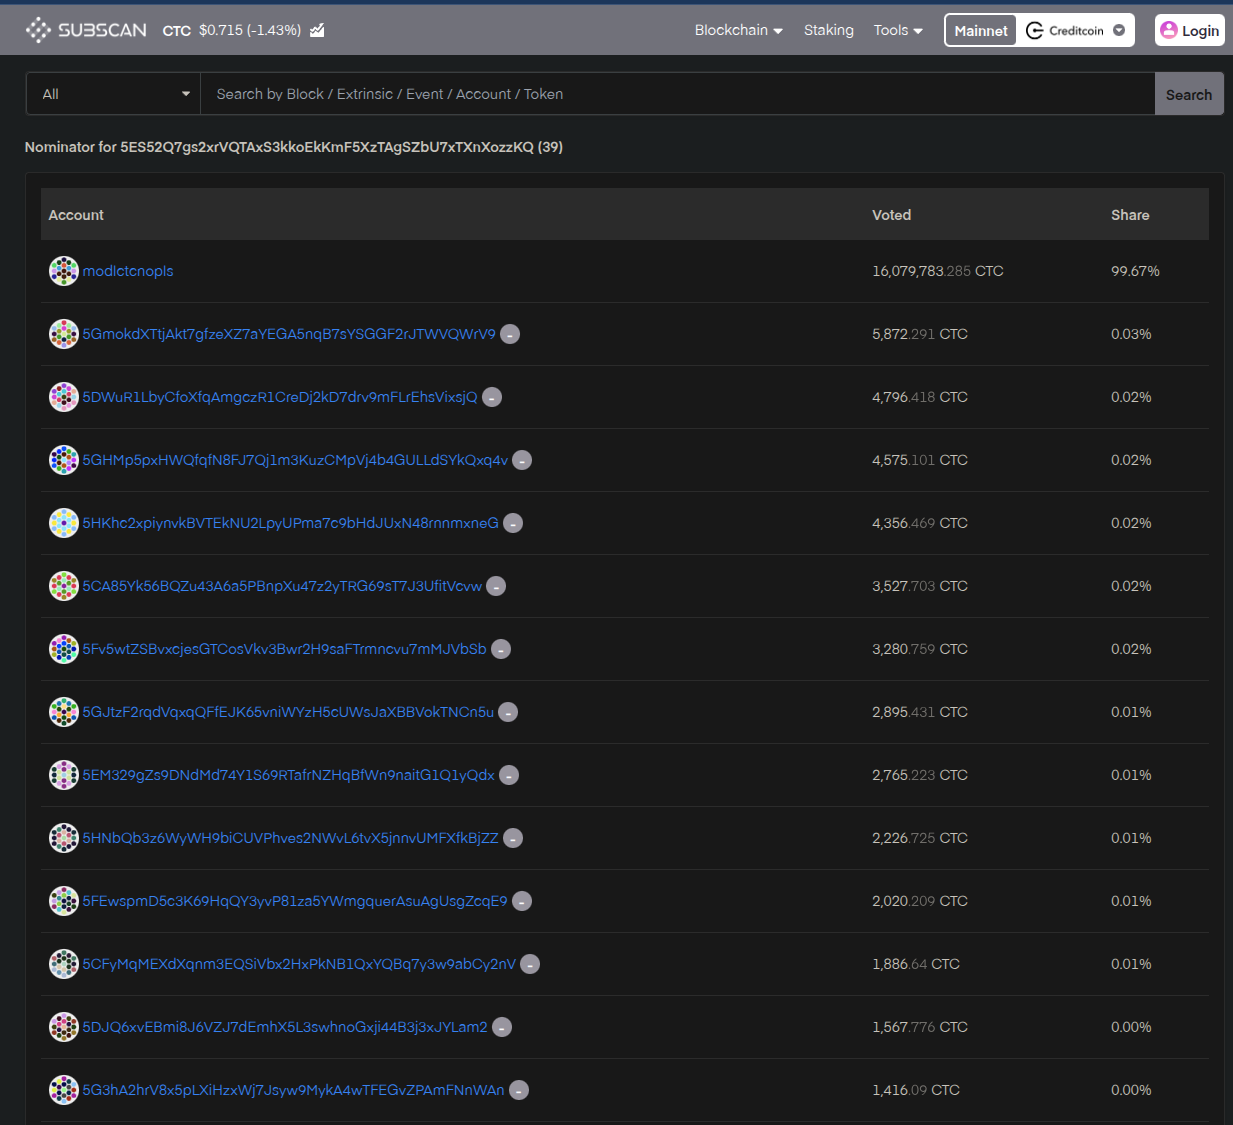Click the gray badge after 5DWuR1LbyCfoXfq address
This screenshot has width=1233, height=1125.
(492, 397)
